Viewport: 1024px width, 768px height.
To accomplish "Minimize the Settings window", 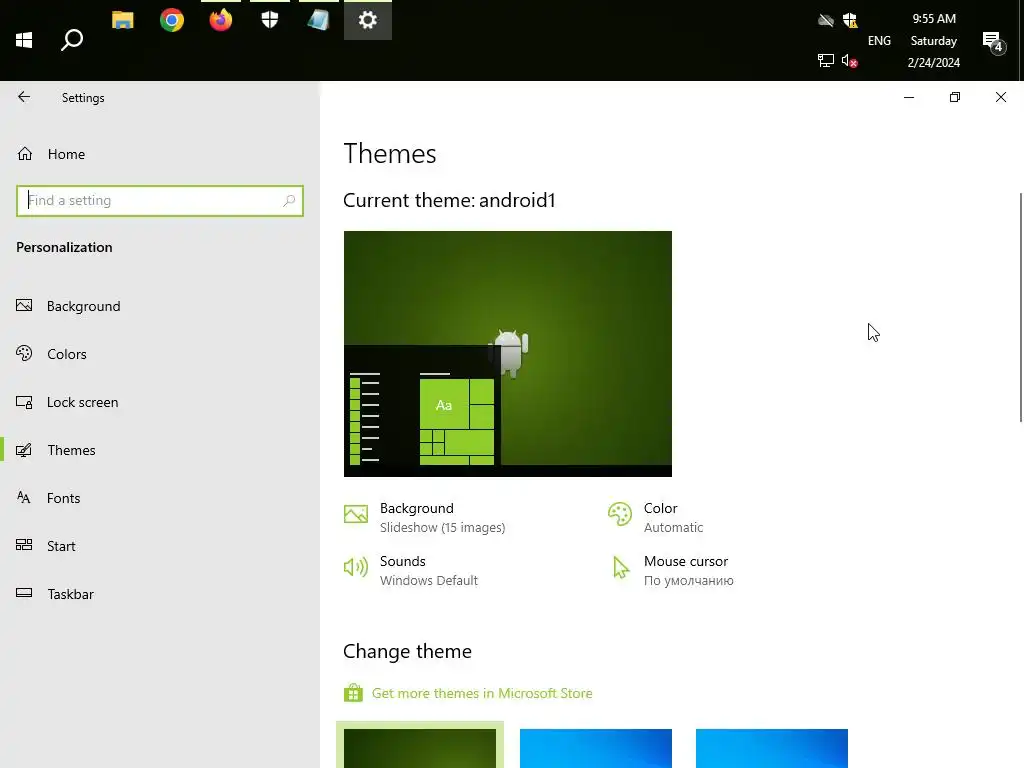I will 908,97.
